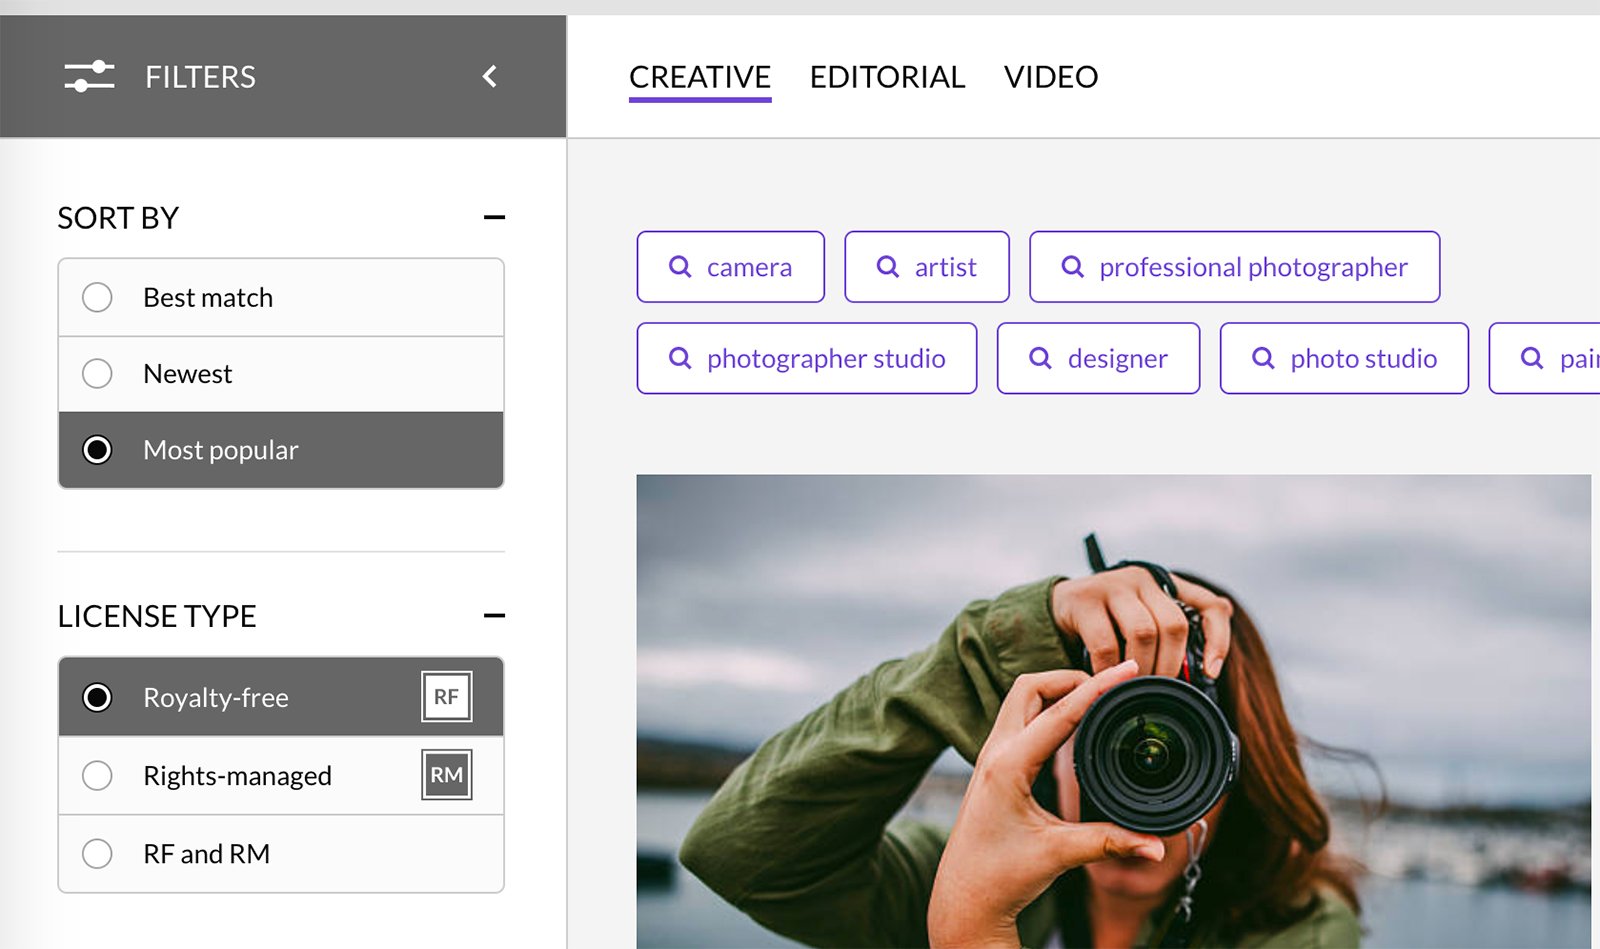Select the Best match sort option
Image resolution: width=1600 pixels, height=949 pixels.
point(281,298)
